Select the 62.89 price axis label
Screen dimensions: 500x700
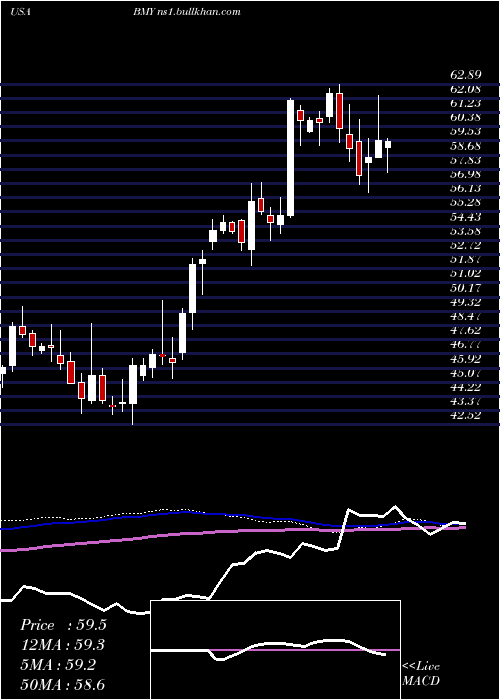(465, 75)
